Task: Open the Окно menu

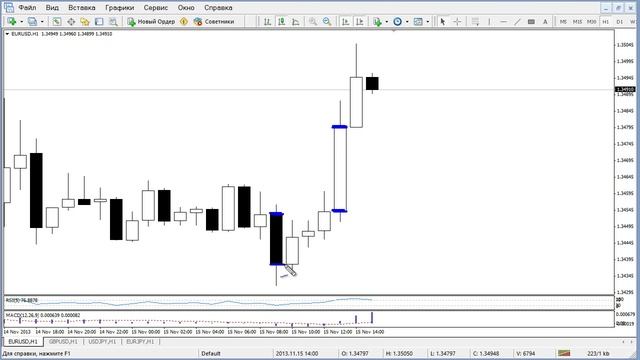Action: click(186, 8)
